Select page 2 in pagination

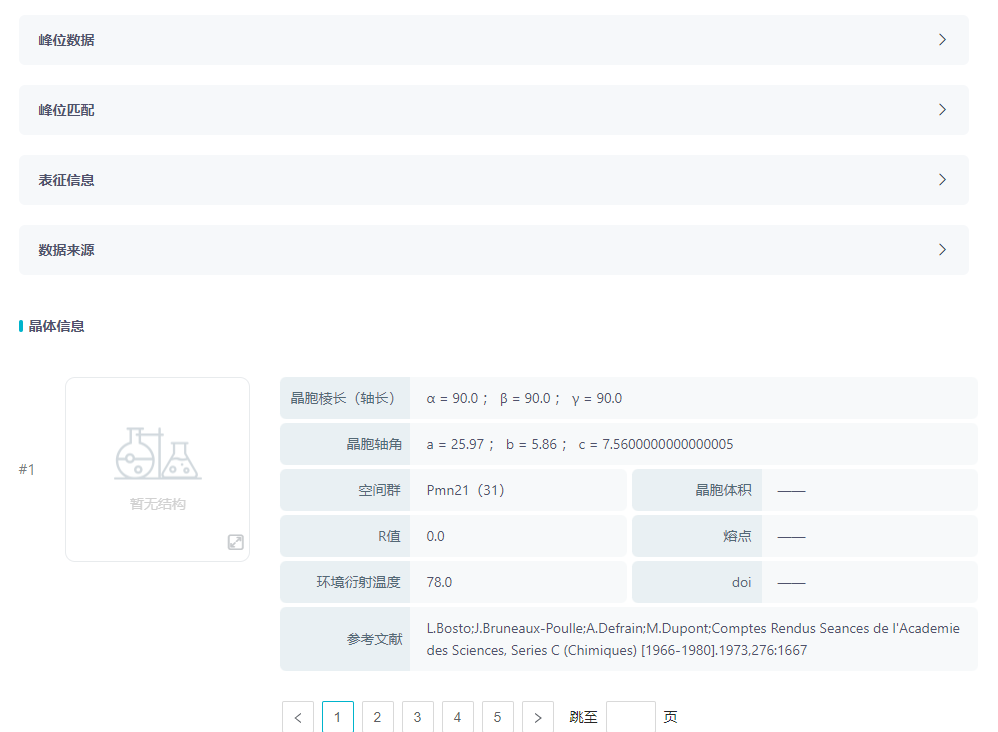[378, 717]
